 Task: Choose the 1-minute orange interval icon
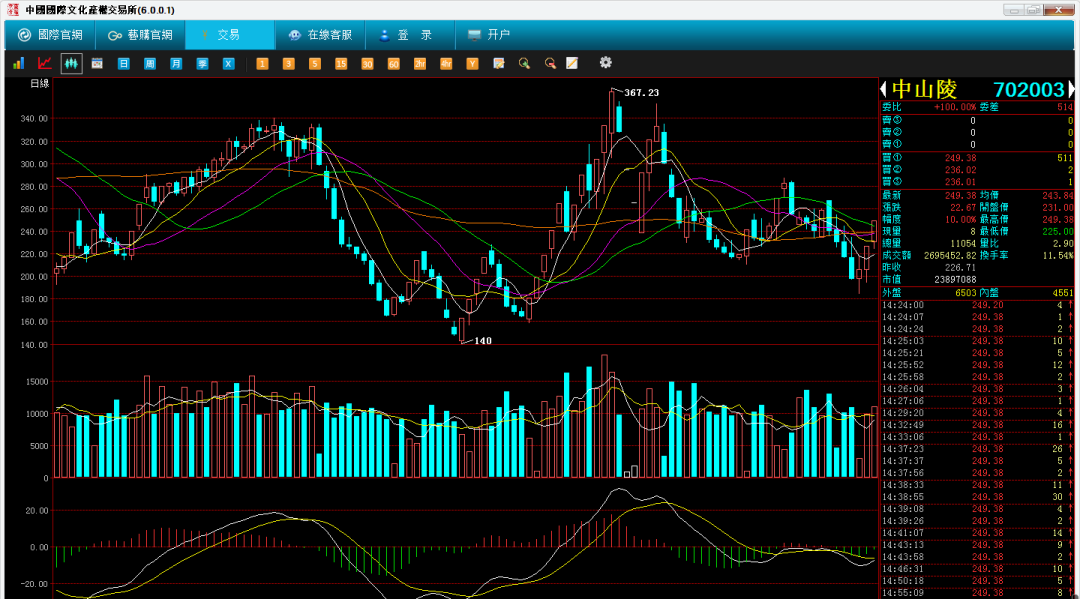pyautogui.click(x=262, y=63)
